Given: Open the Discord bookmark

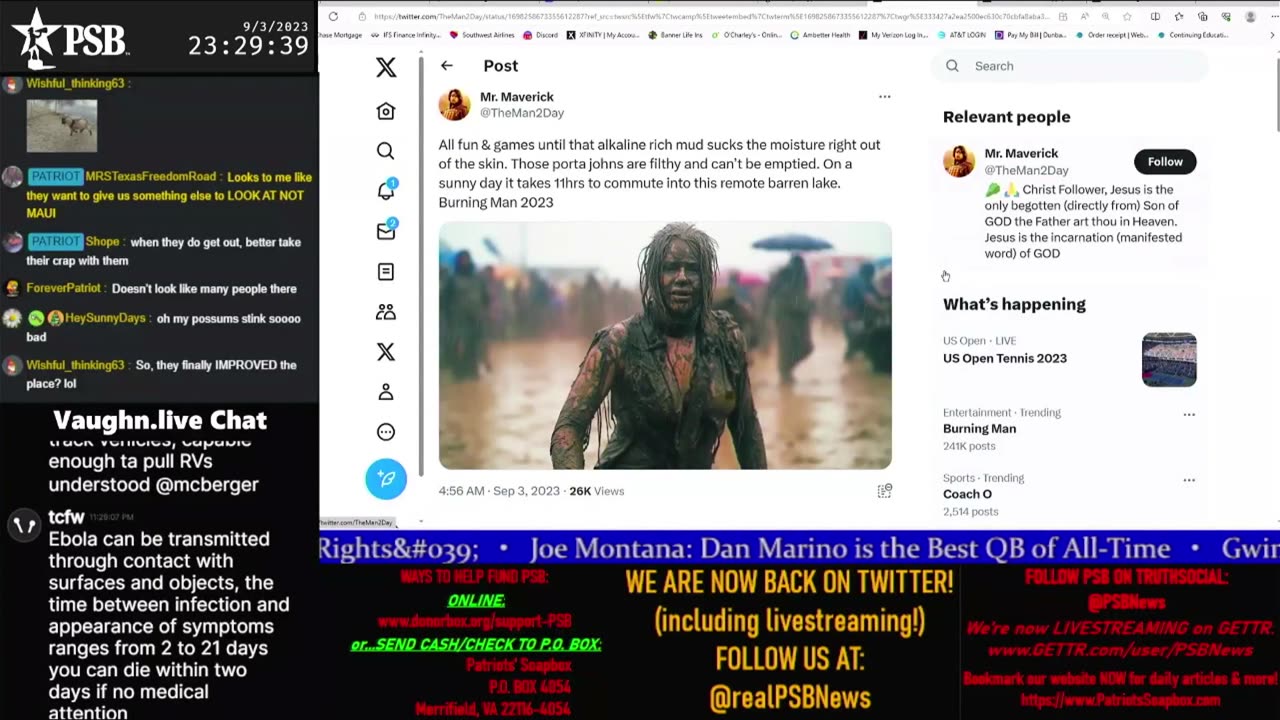Looking at the screenshot, I should pyautogui.click(x=541, y=35).
